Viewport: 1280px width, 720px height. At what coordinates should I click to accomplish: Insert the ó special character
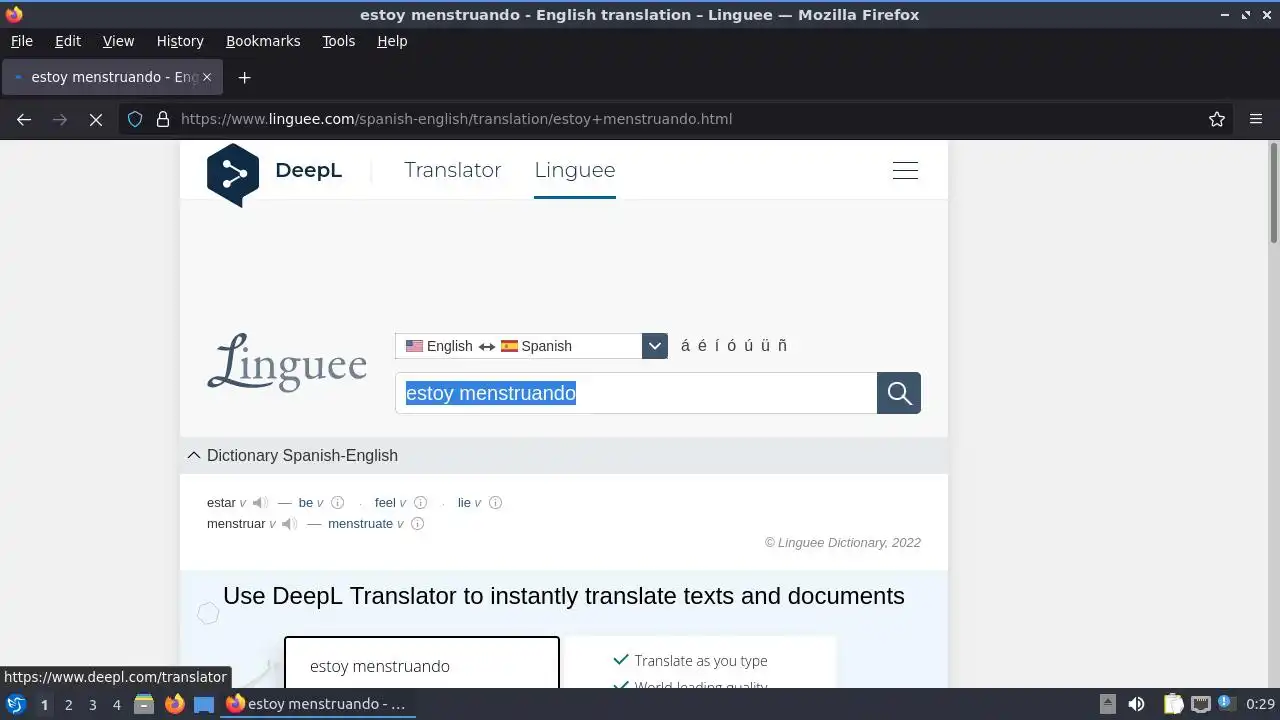coord(732,346)
